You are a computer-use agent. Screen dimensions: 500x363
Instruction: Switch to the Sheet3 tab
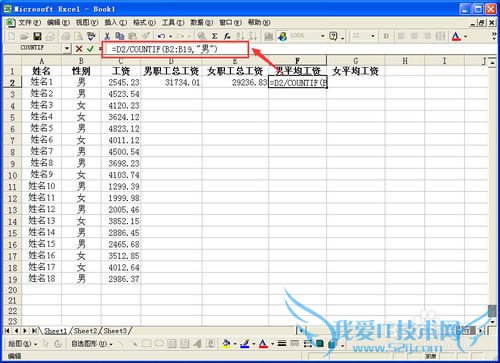(x=115, y=331)
